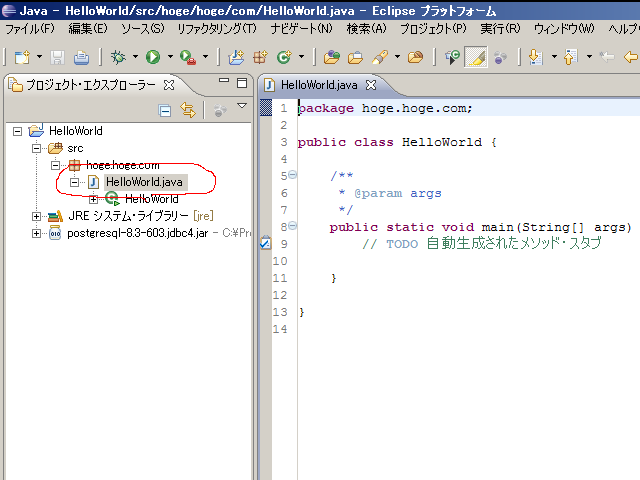Collapse the HelloWorld project node
Viewport: 640px width, 480px height.
(x=17, y=131)
